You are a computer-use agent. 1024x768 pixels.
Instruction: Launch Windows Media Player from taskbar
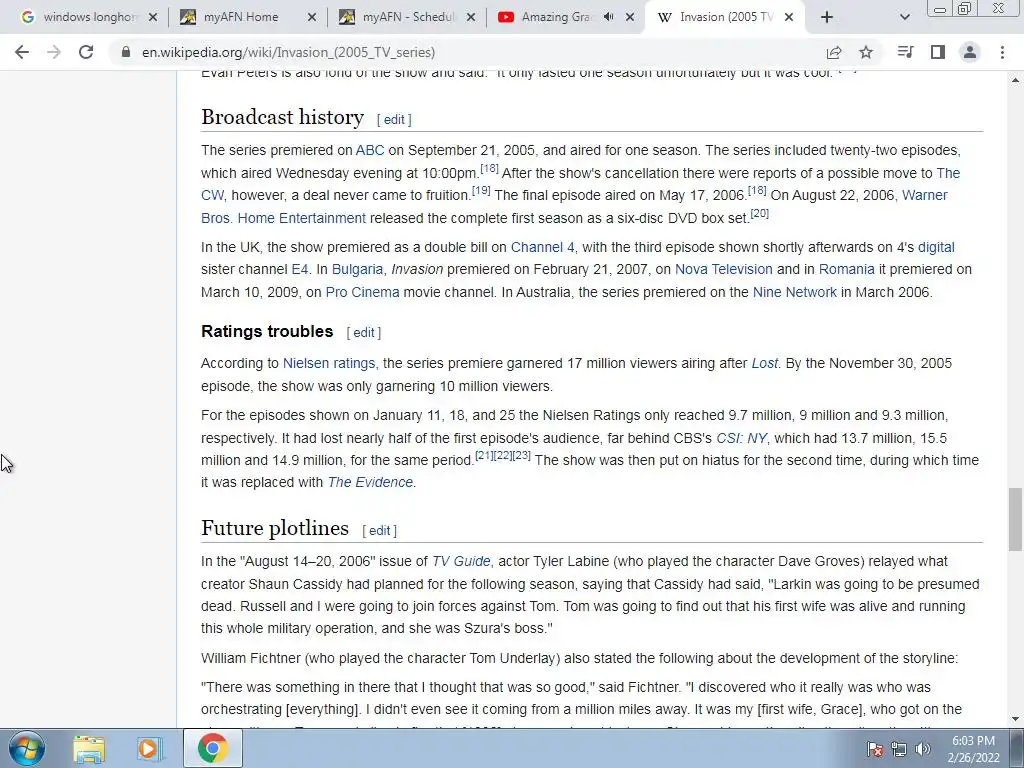click(x=149, y=749)
